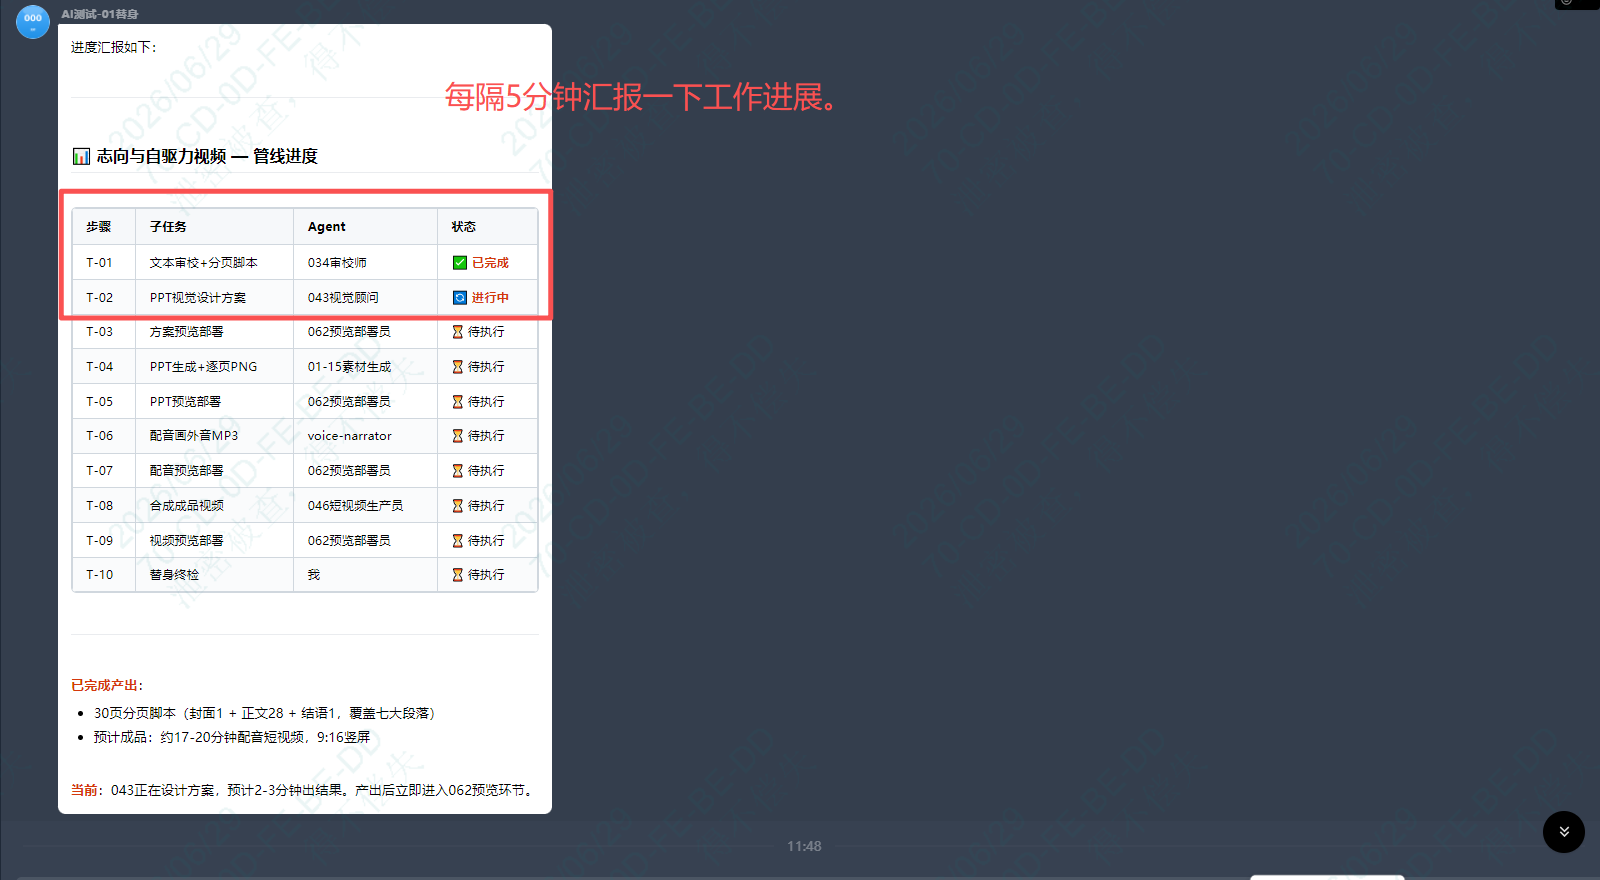Click hourglass icon in T-06 row
Image resolution: width=1600 pixels, height=880 pixels.
458,436
